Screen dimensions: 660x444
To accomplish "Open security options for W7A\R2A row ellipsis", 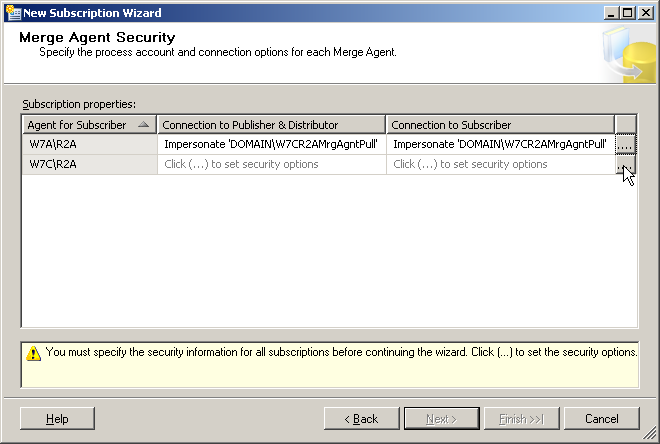I will 625,144.
